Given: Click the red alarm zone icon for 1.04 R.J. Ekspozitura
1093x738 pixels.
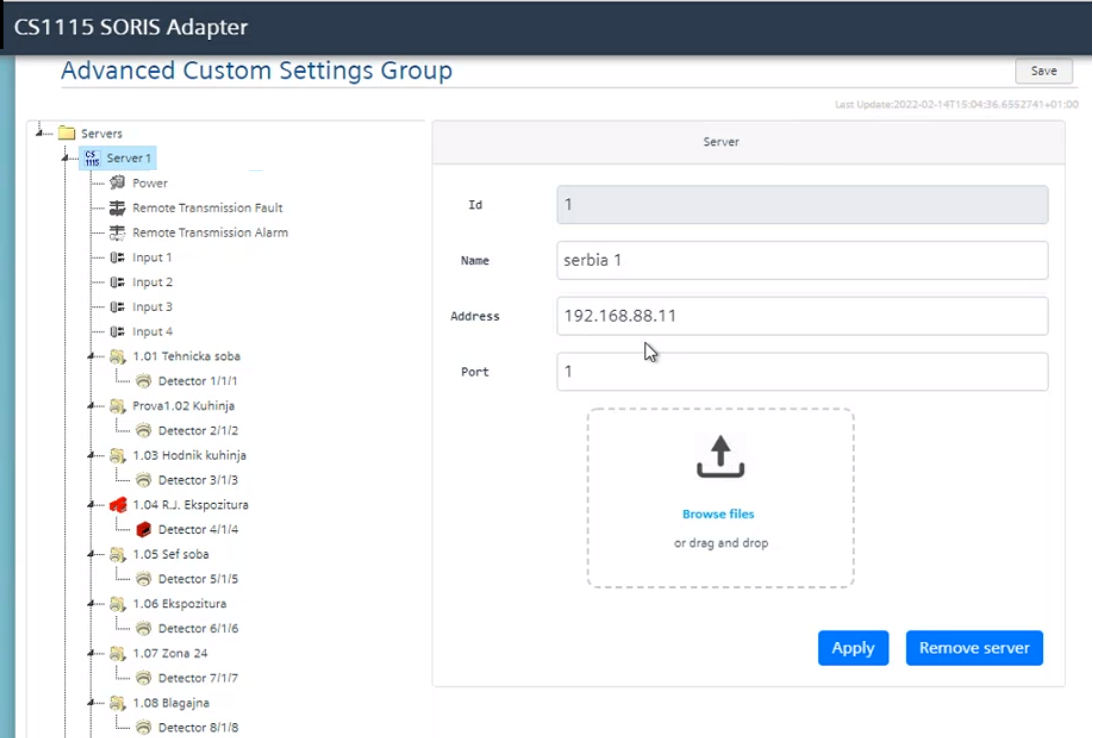Looking at the screenshot, I should point(119,504).
